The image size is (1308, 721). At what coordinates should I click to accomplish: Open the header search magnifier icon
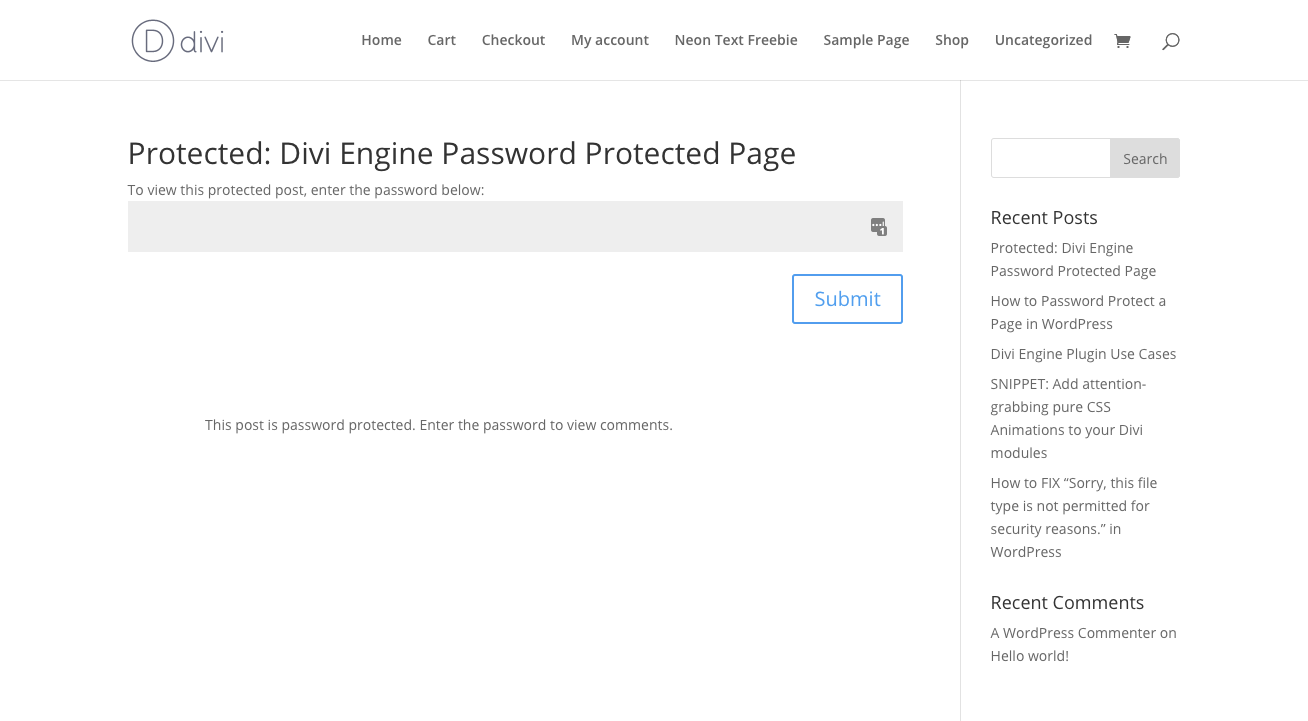1171,41
